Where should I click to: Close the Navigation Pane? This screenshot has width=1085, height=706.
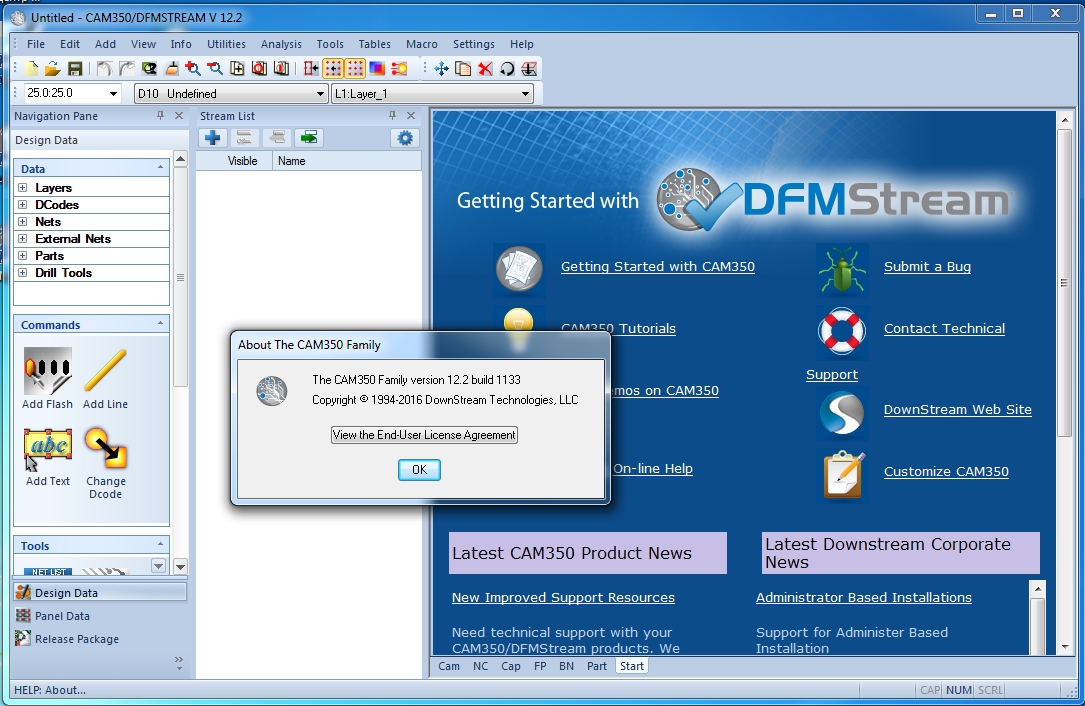click(179, 116)
